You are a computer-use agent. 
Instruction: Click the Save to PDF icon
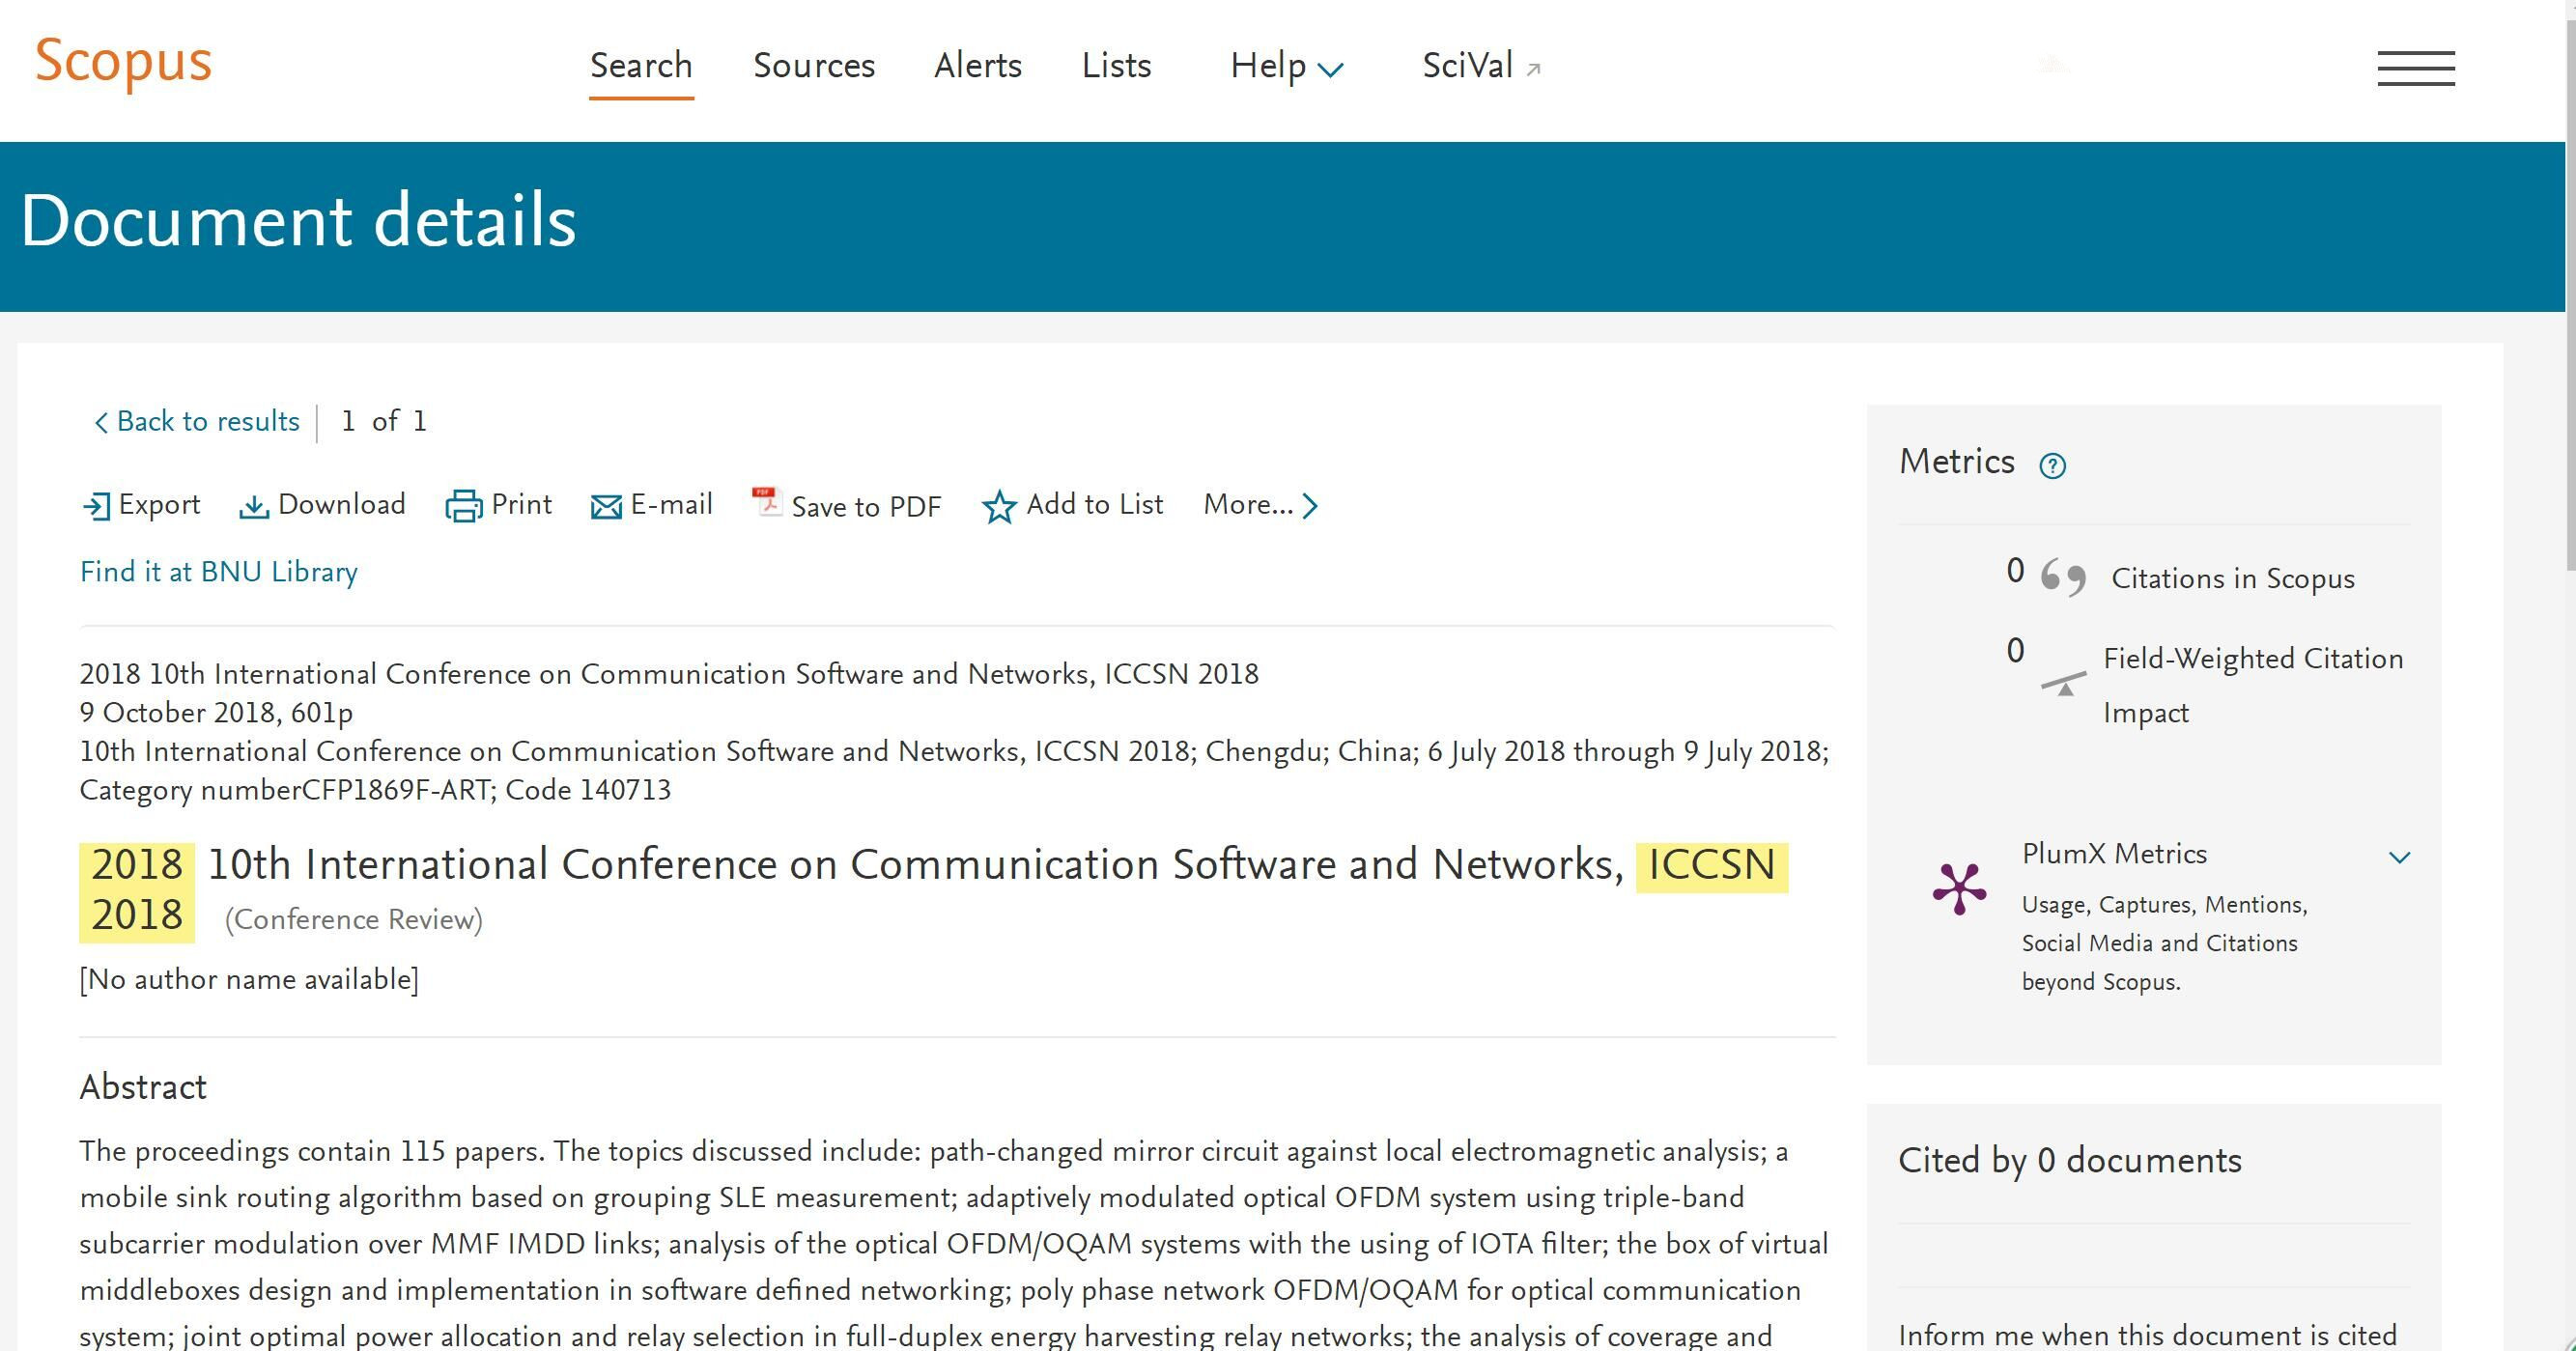pyautogui.click(x=766, y=501)
